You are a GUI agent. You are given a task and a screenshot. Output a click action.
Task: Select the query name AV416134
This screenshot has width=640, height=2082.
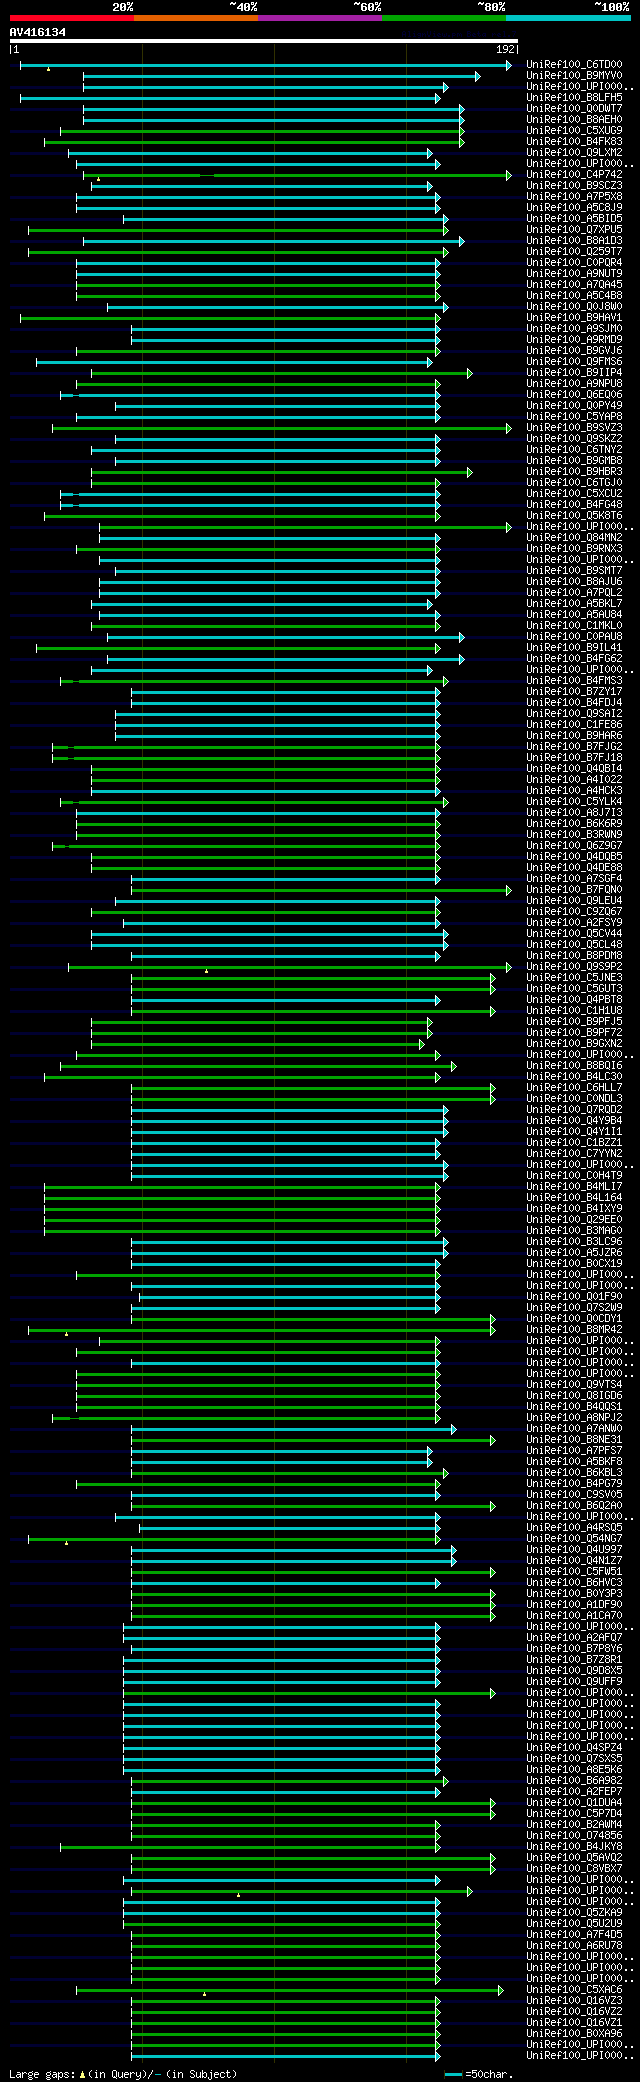(38, 32)
